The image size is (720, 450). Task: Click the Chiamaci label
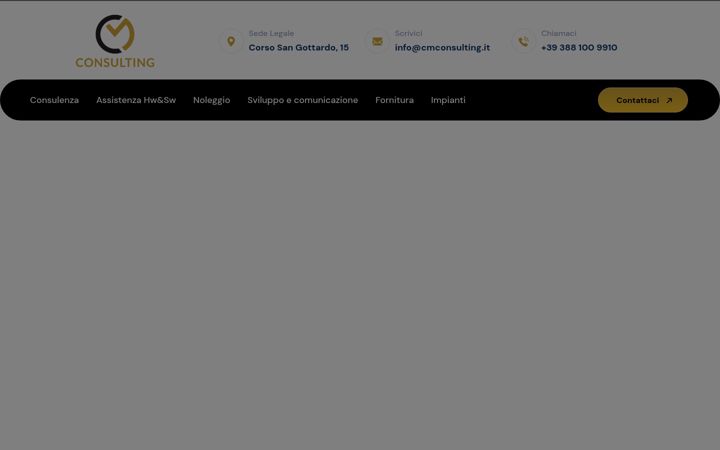[558, 33]
